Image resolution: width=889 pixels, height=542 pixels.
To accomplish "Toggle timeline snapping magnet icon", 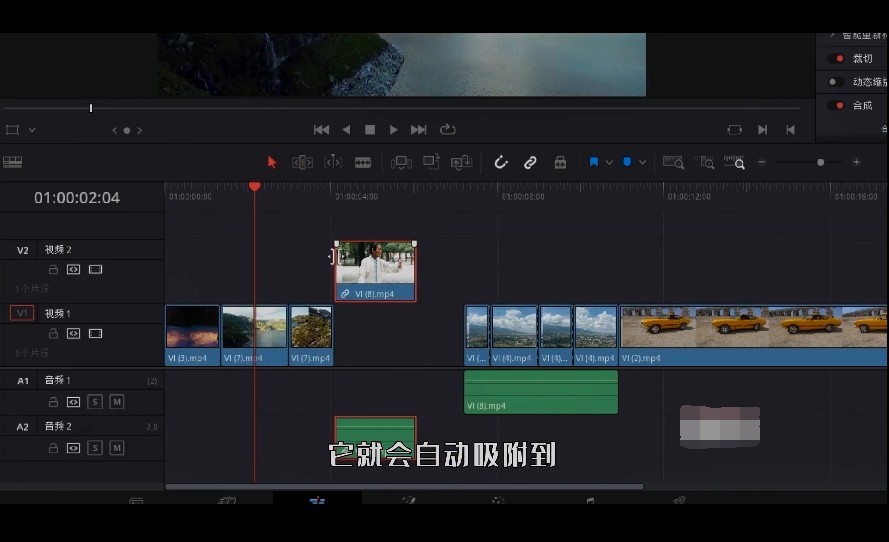I will point(501,163).
